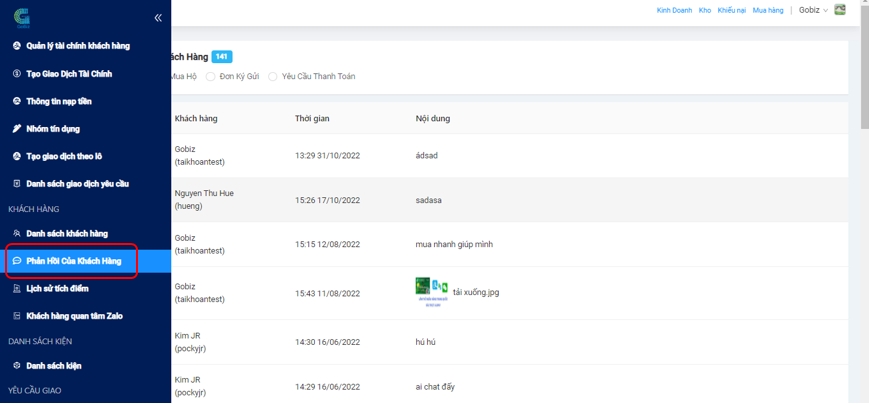Open the Mua hàng top link
Screen dimensions: 869x404
click(x=768, y=10)
